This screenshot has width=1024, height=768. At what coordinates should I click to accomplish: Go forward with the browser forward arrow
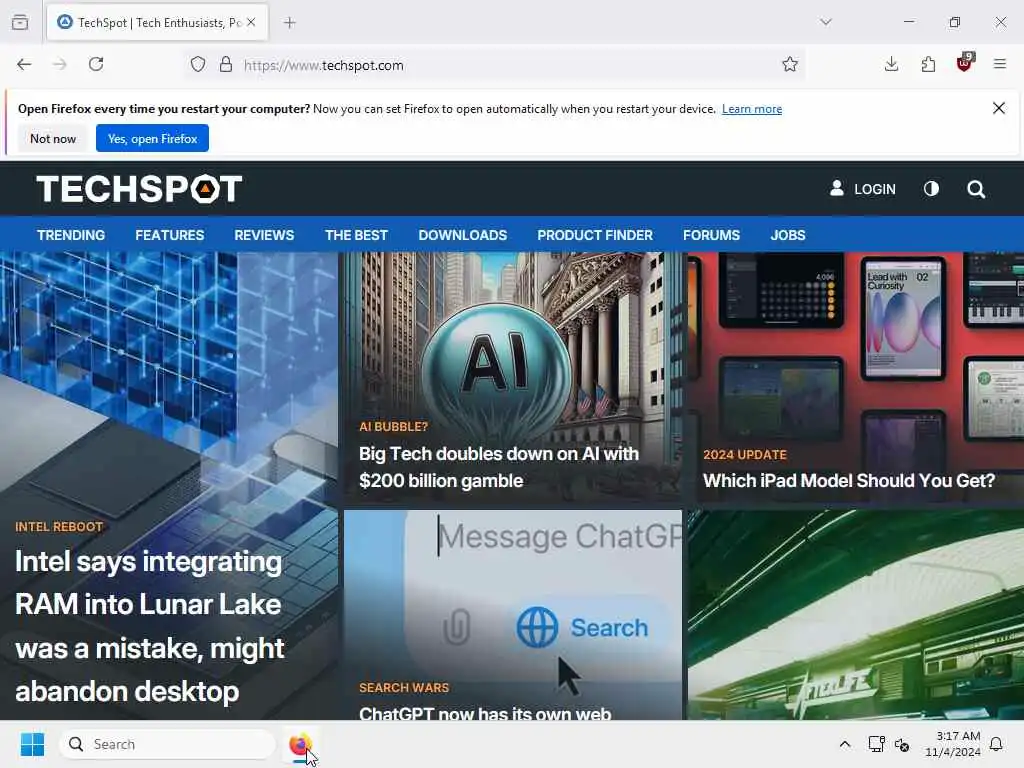[x=59, y=64]
